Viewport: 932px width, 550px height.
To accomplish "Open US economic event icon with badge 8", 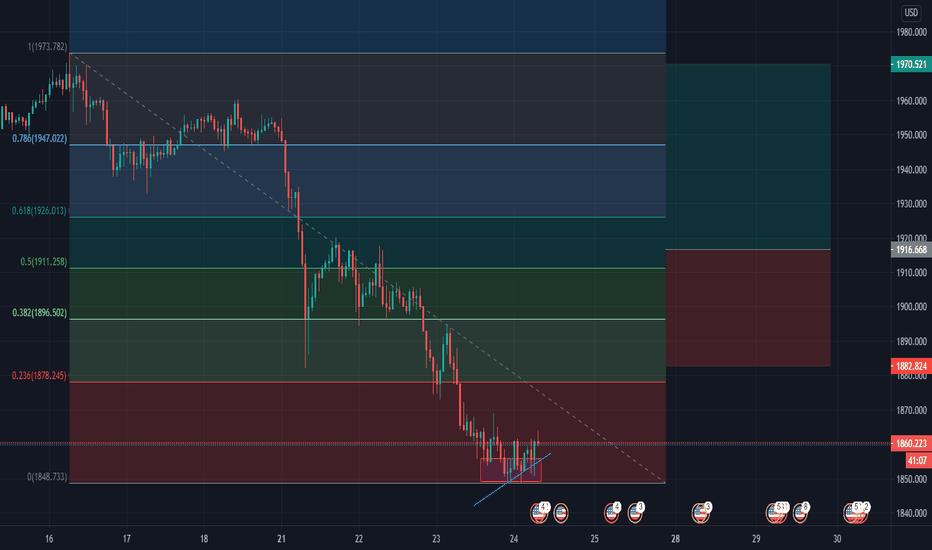I will pyautogui.click(x=800, y=513).
